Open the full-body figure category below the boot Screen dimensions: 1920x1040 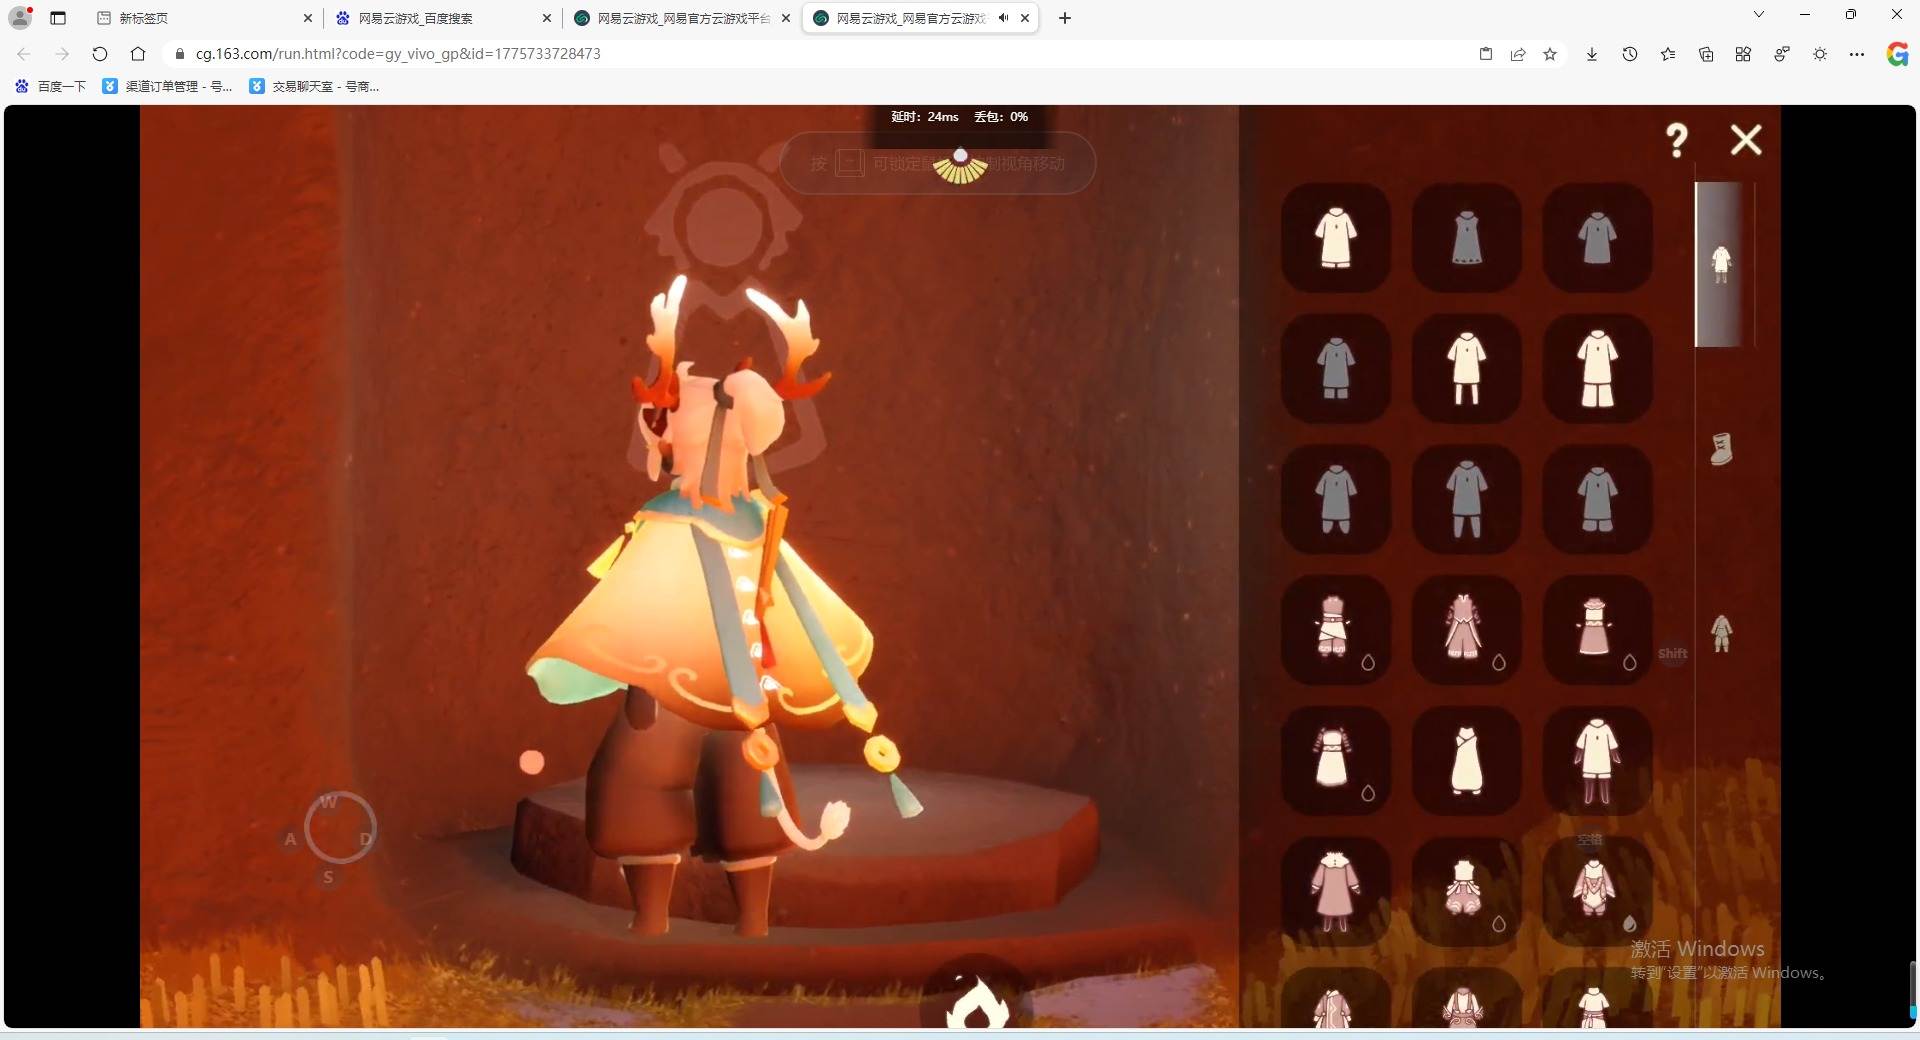point(1721,634)
